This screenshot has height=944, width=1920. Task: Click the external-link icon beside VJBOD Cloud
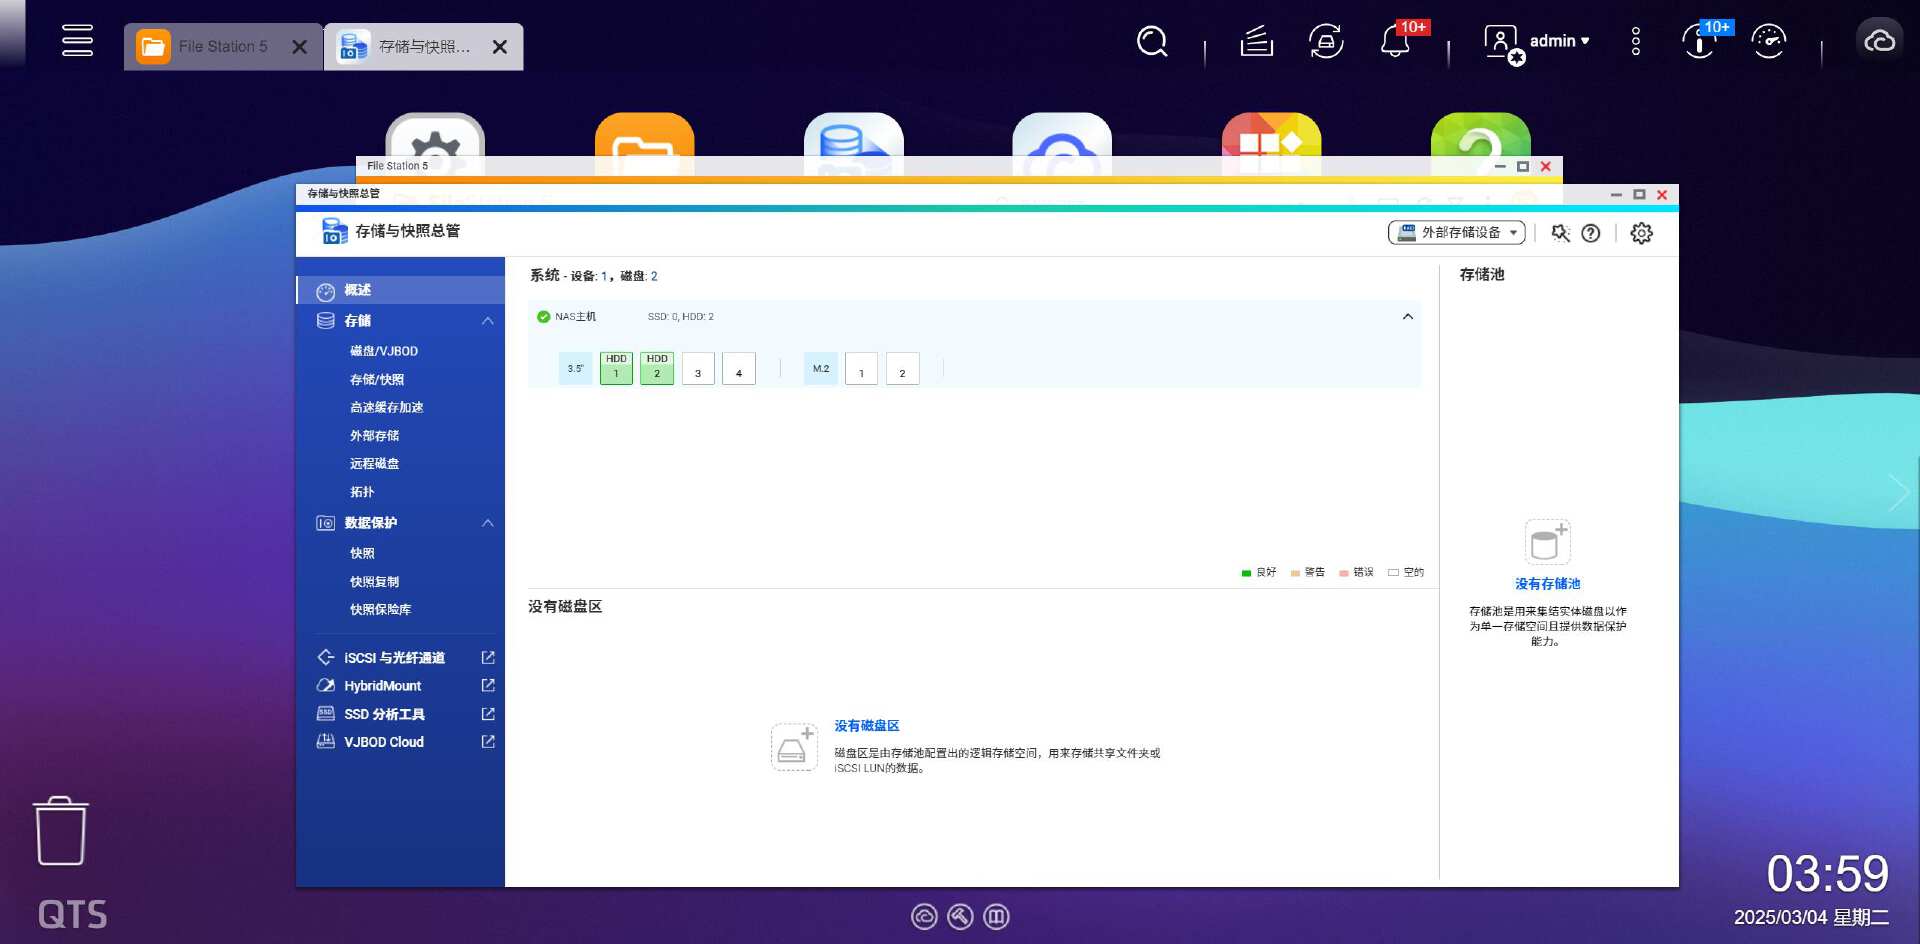488,741
